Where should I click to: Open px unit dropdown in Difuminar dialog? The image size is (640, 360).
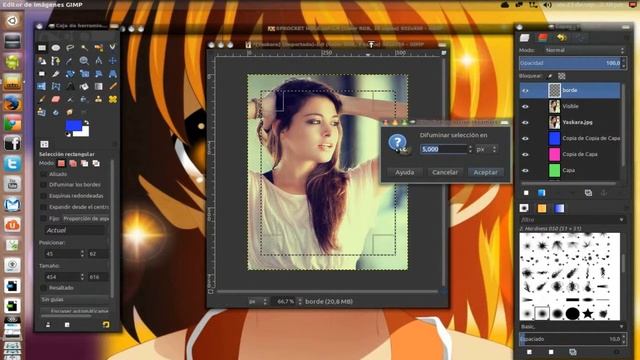pos(487,149)
